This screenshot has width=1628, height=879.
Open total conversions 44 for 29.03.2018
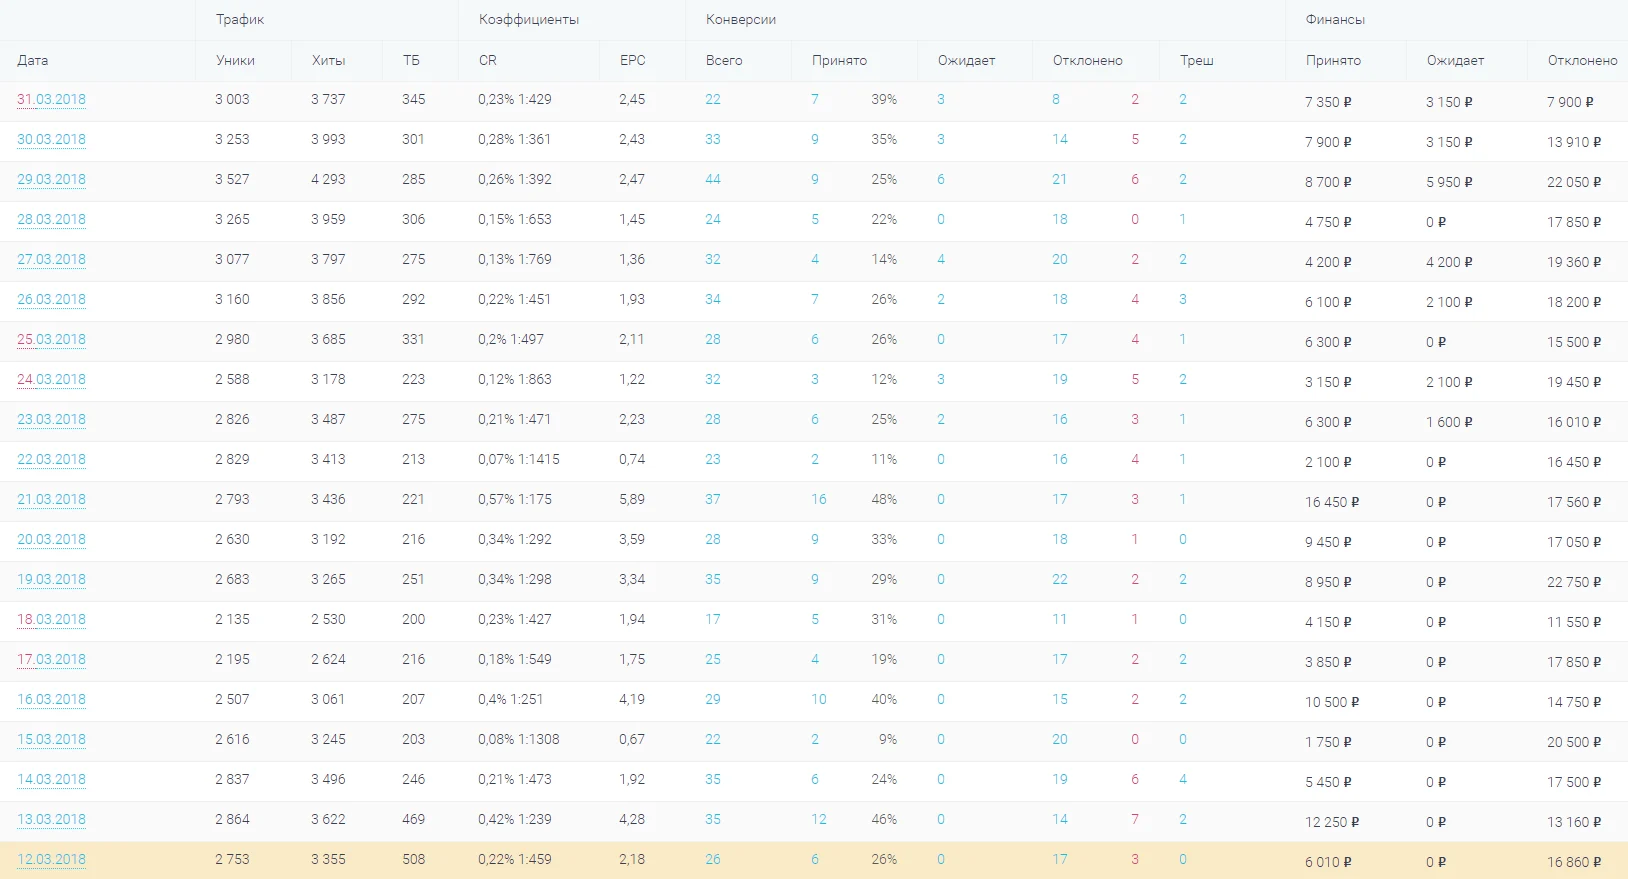[713, 180]
